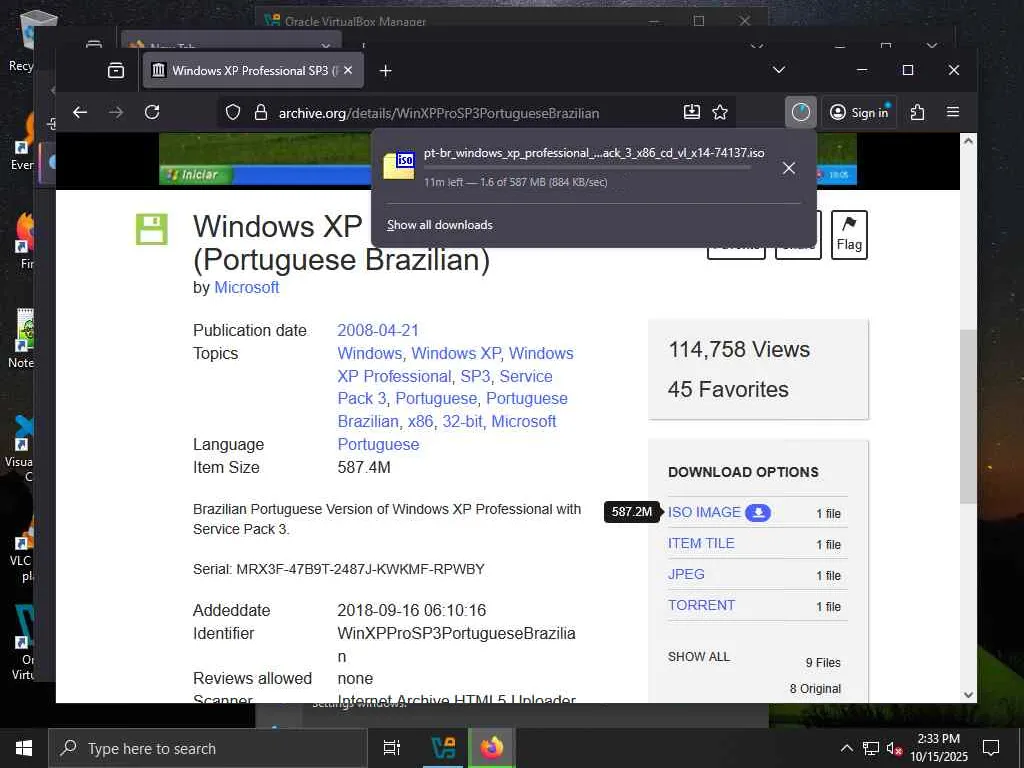
Task: Switch to VirtualBox in the taskbar
Action: (443, 748)
